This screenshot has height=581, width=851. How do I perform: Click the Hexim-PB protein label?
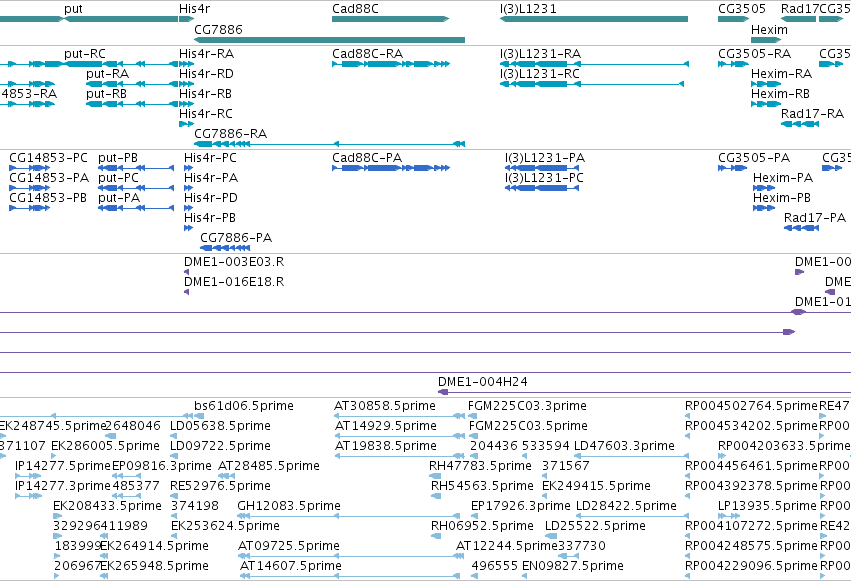(782, 198)
